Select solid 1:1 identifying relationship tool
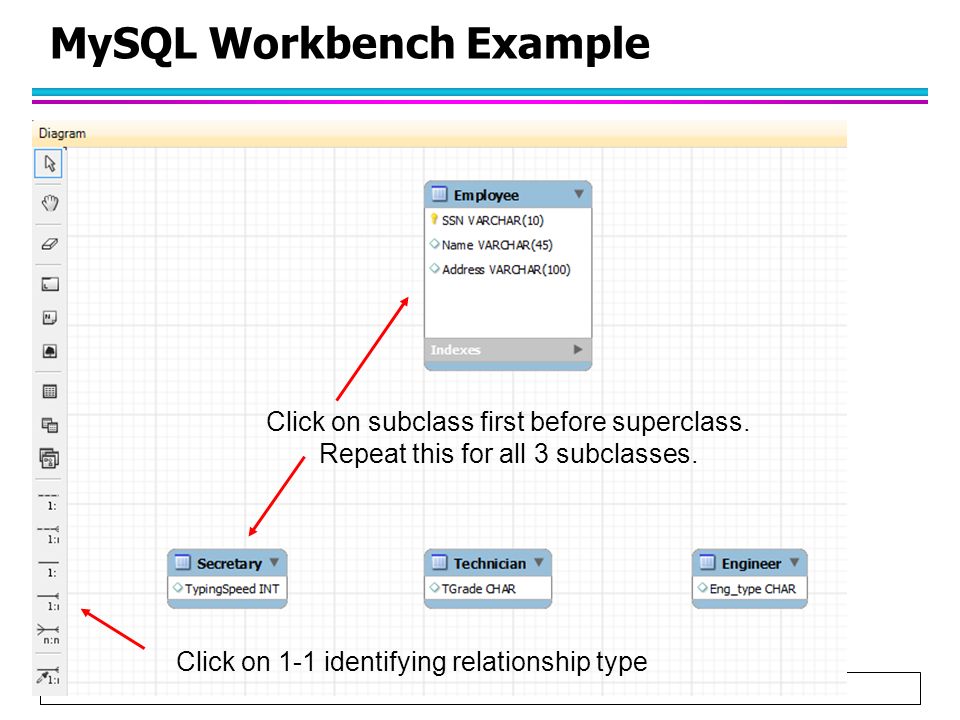Image resolution: width=960 pixels, height=720 pixels. point(50,568)
